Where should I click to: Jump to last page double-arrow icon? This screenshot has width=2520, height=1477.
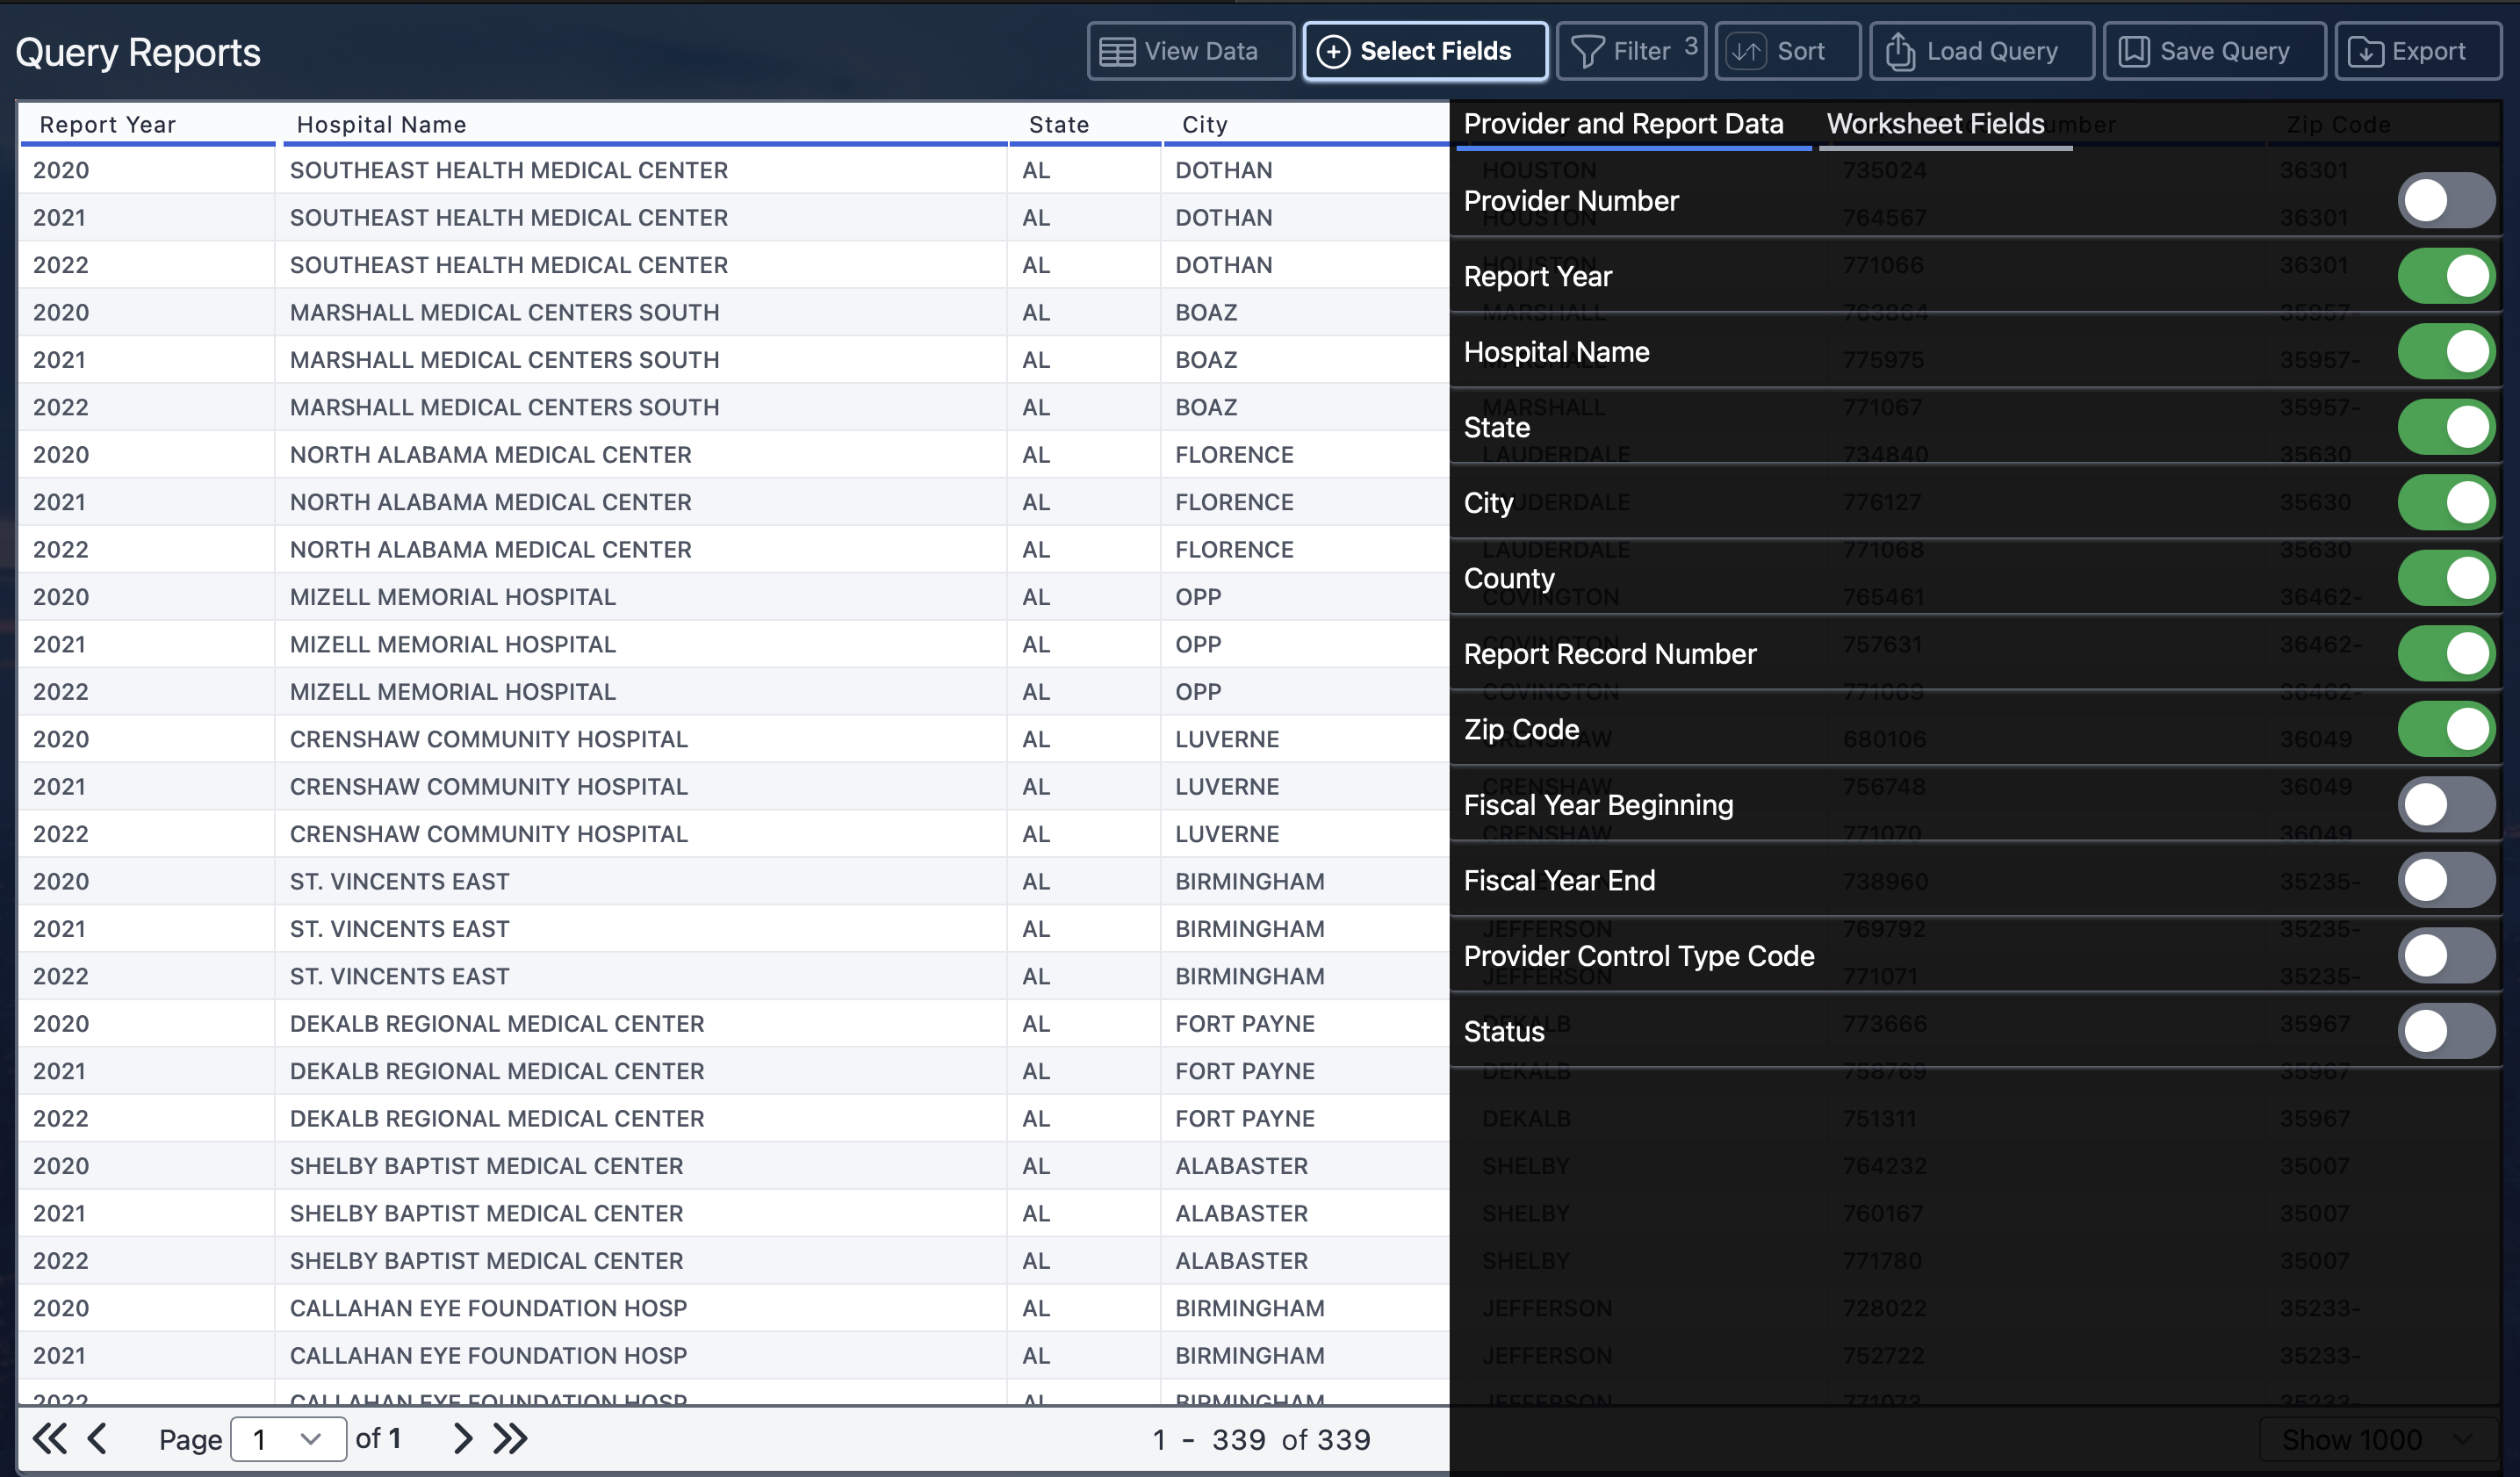[510, 1438]
